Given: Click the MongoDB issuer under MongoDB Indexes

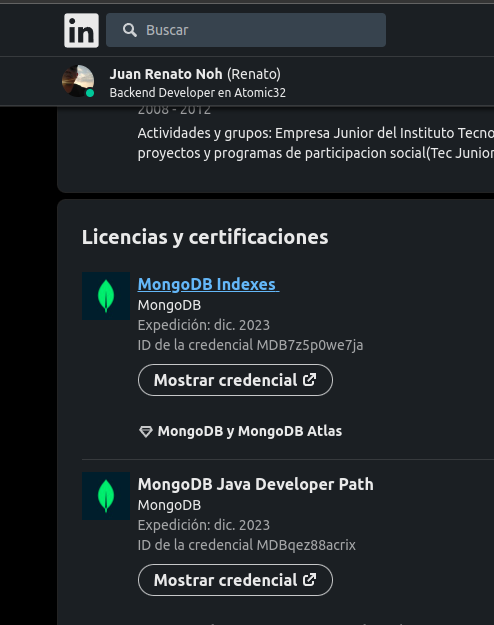Looking at the screenshot, I should (x=169, y=305).
